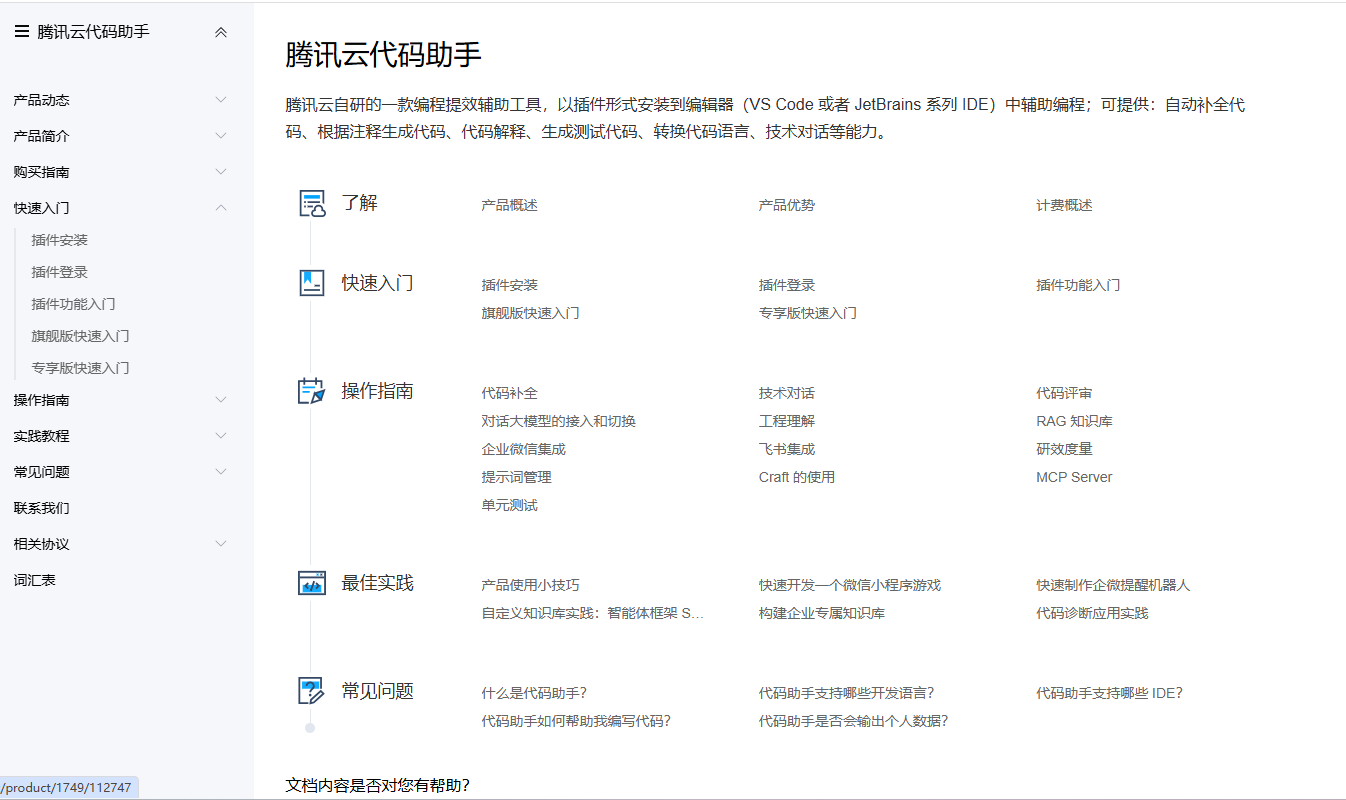1346x800 pixels.
Task: Open 插件安装 link in main content
Action: (x=510, y=285)
